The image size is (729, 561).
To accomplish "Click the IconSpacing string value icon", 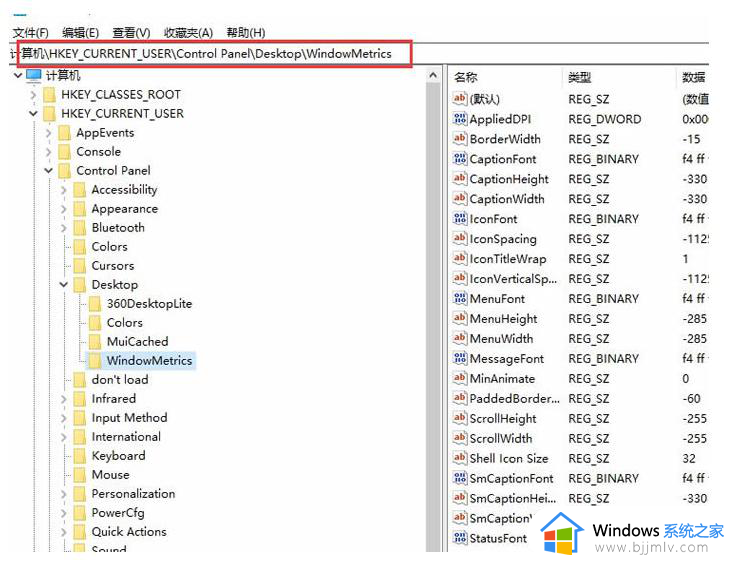I will [460, 238].
